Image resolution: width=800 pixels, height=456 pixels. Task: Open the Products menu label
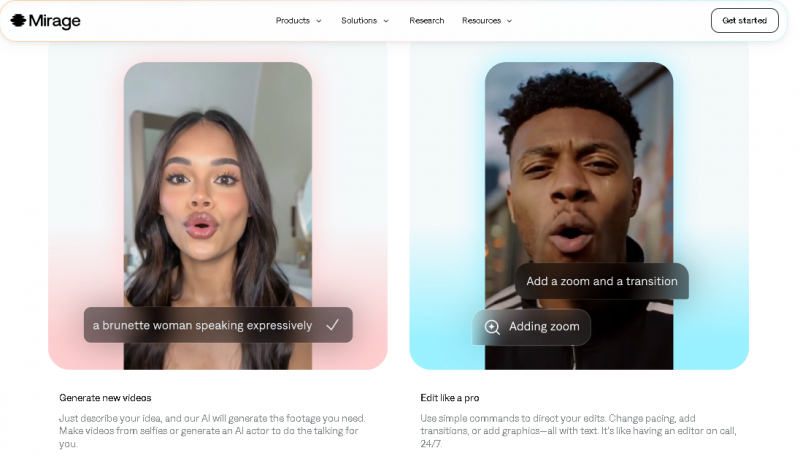click(x=292, y=21)
